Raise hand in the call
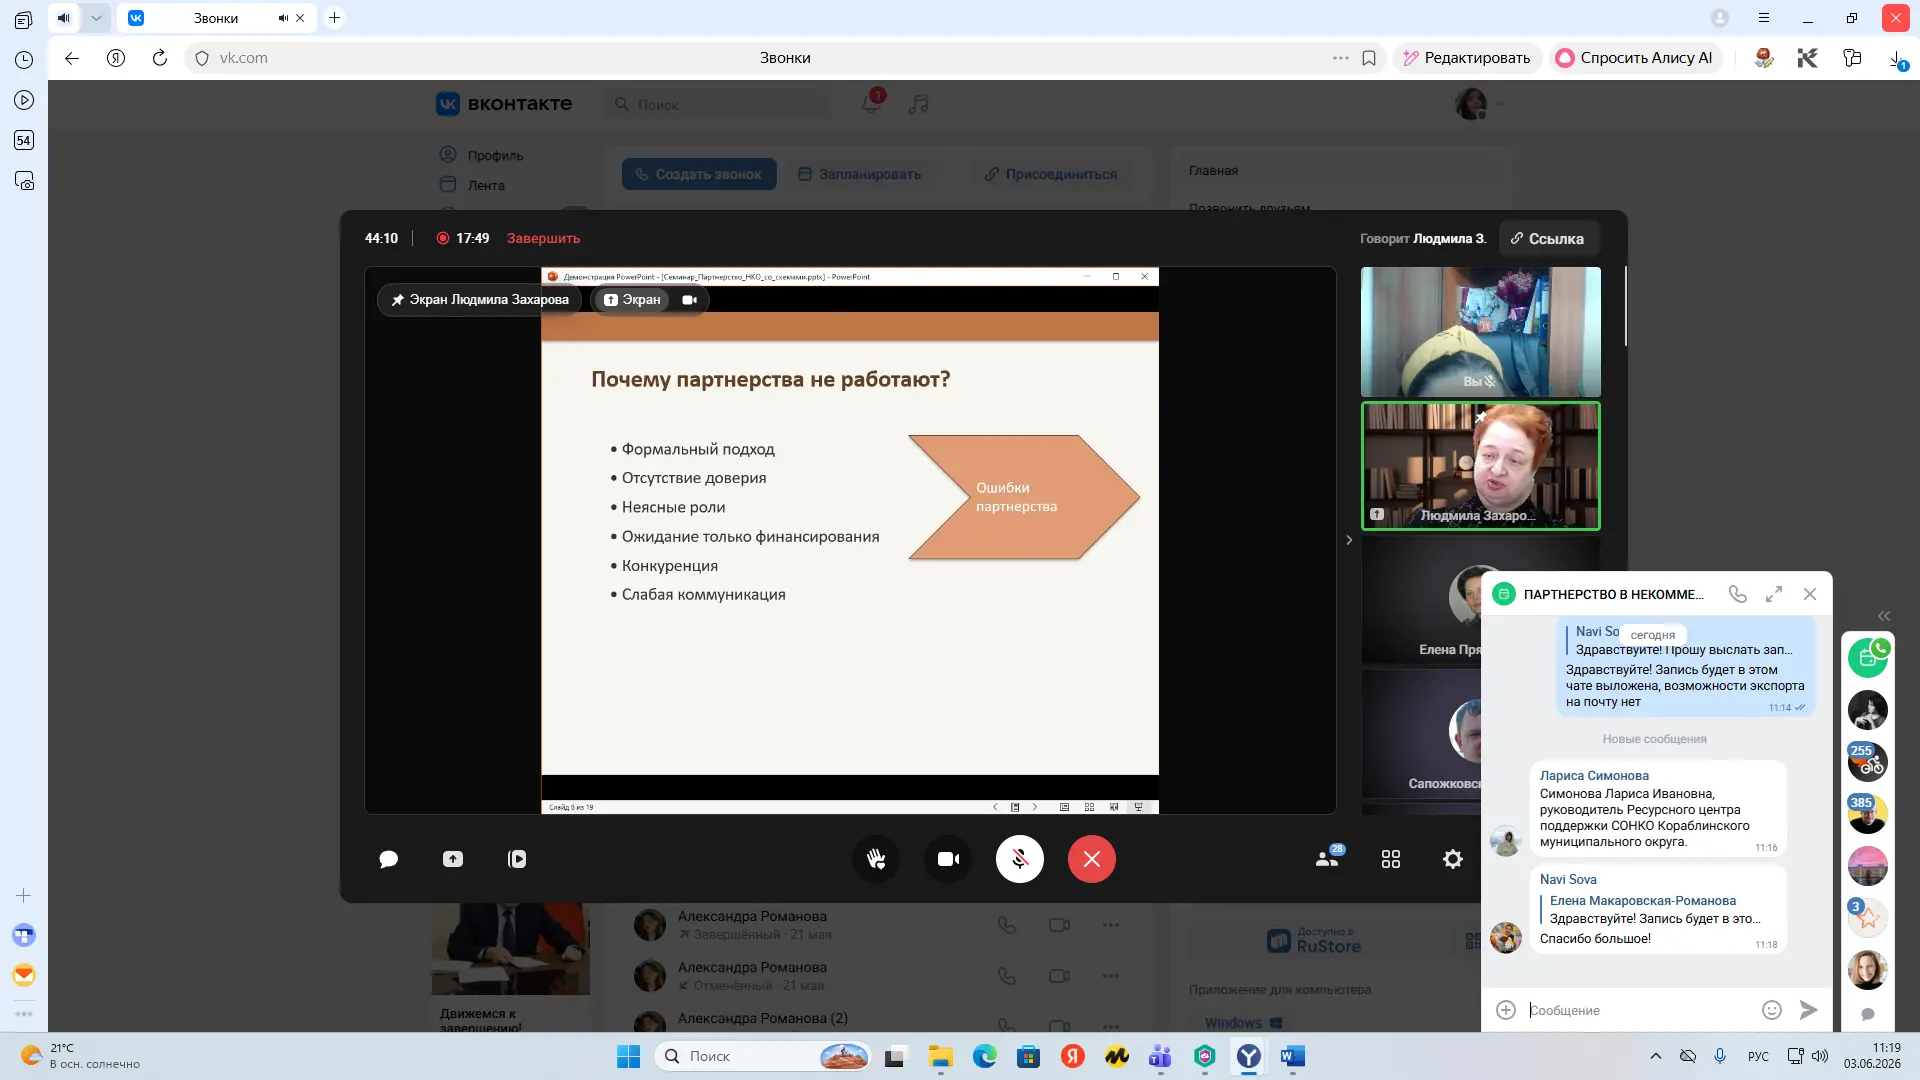The height and width of the screenshot is (1080, 1920). 876,859
